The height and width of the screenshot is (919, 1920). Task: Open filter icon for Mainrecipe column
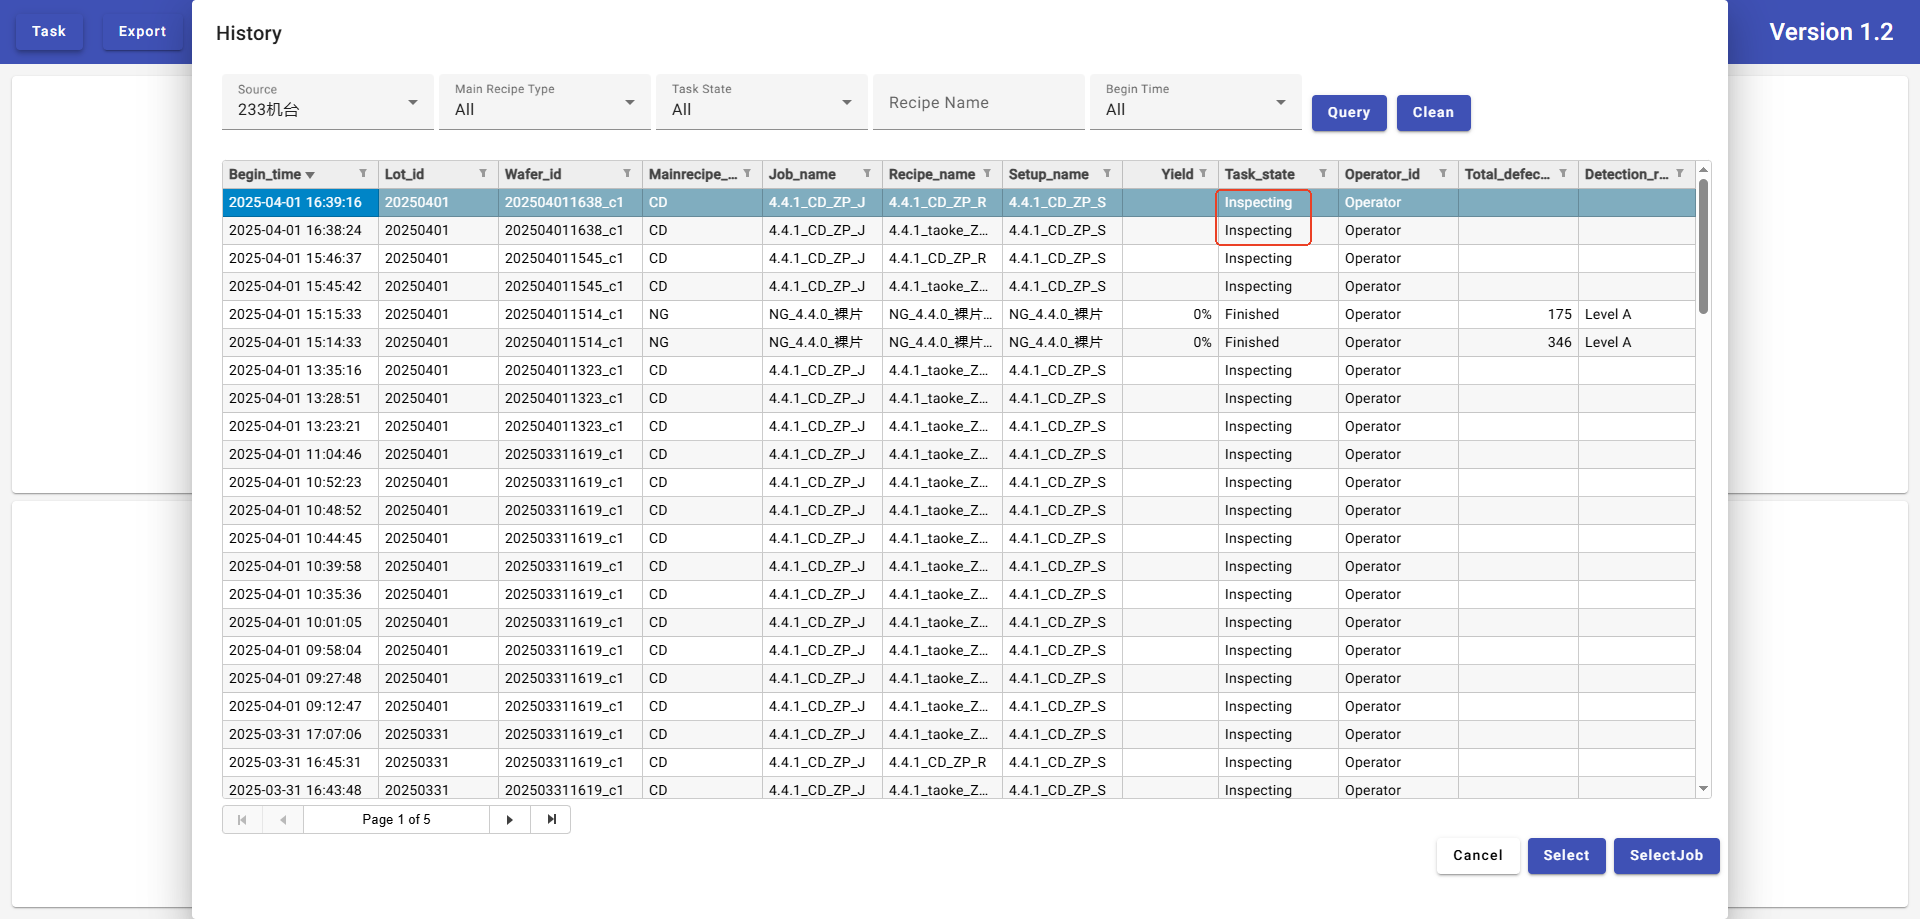[x=747, y=174]
